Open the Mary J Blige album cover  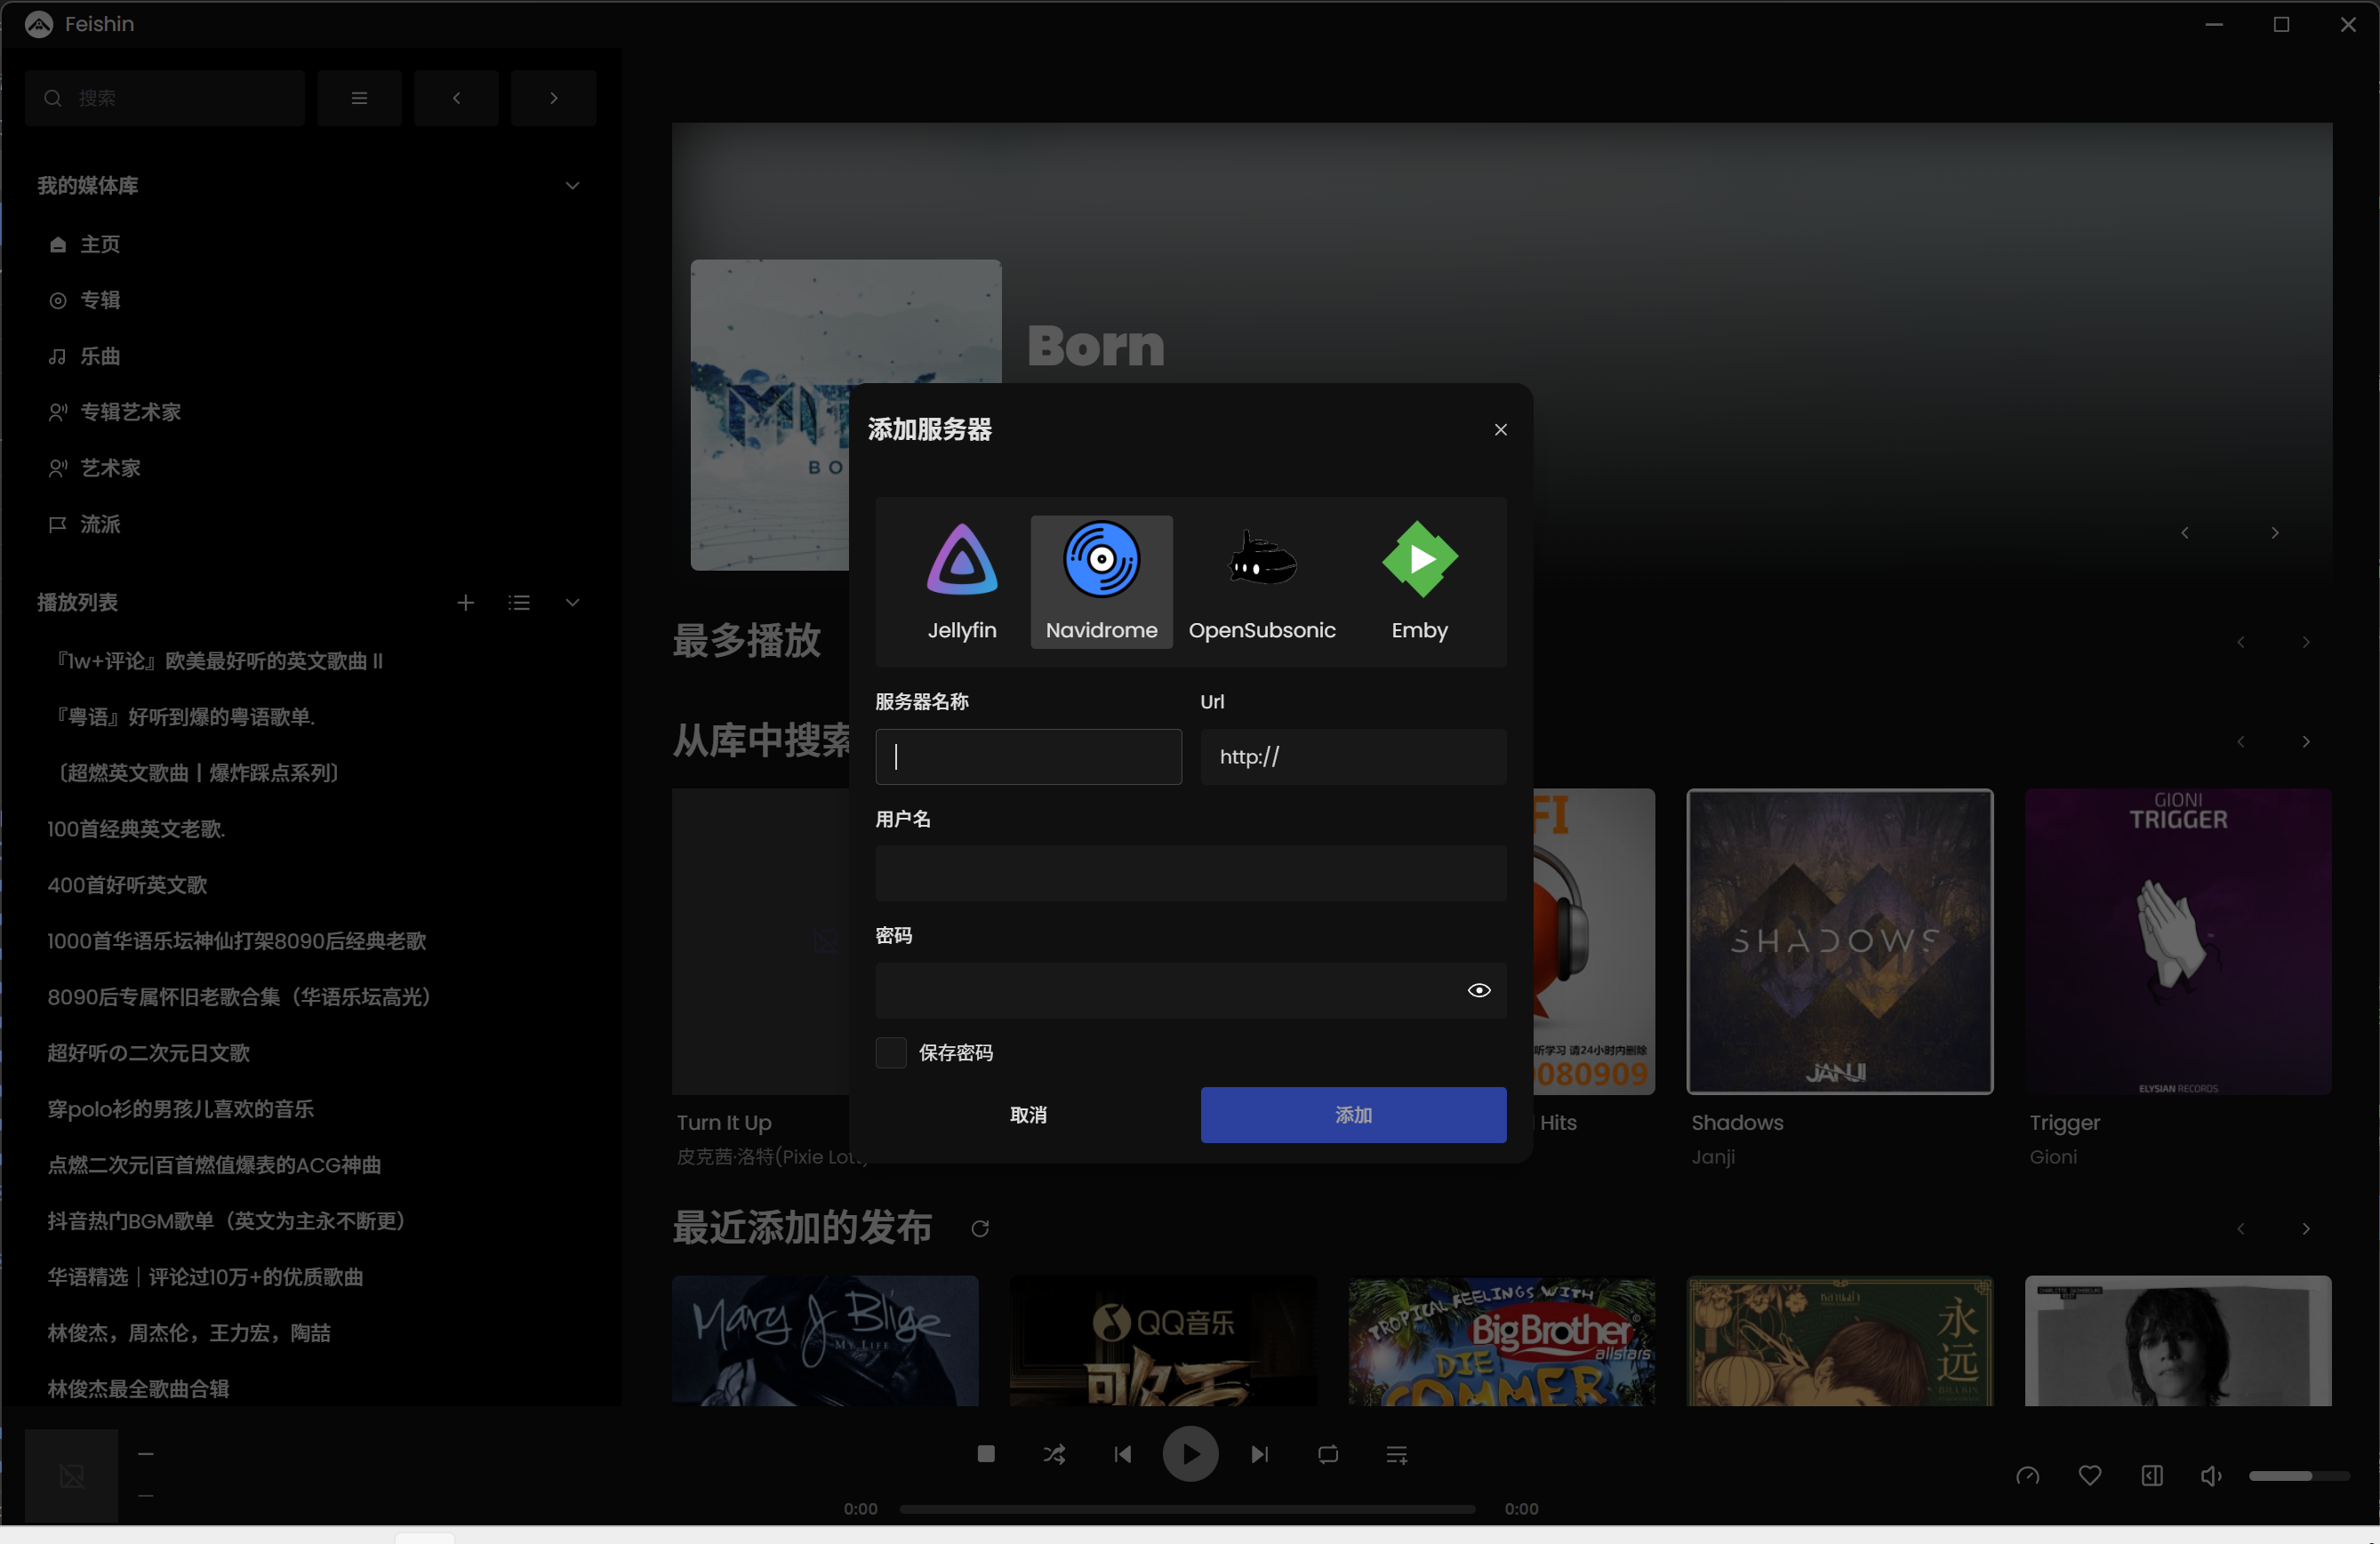tap(825, 1341)
